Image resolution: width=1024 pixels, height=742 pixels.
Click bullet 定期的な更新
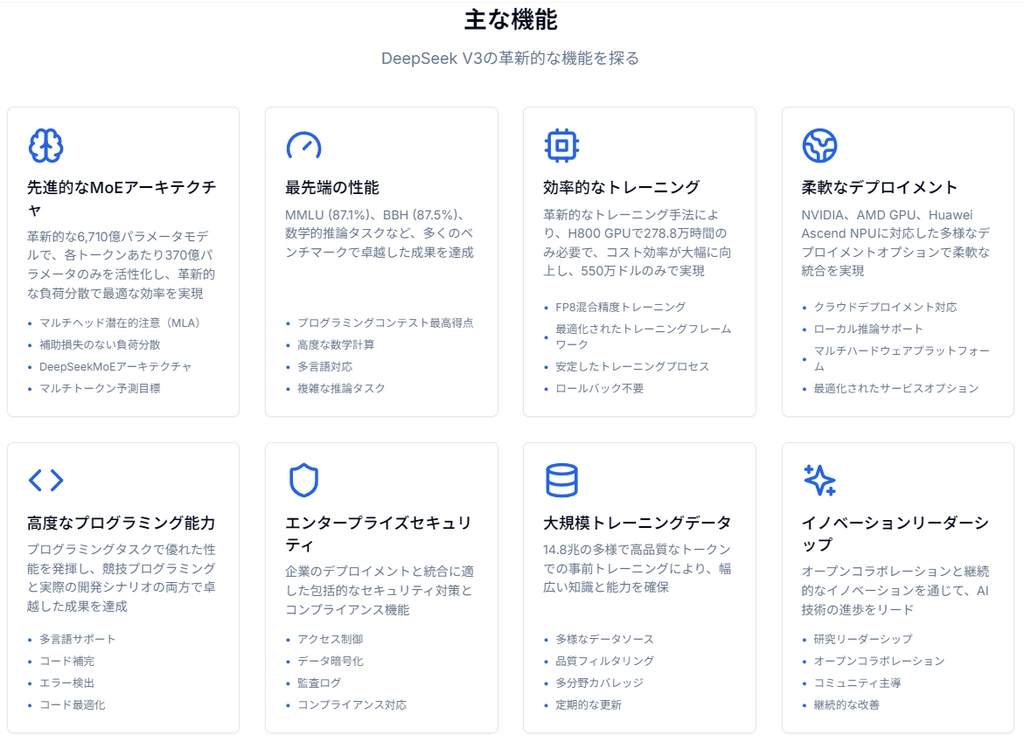588,705
